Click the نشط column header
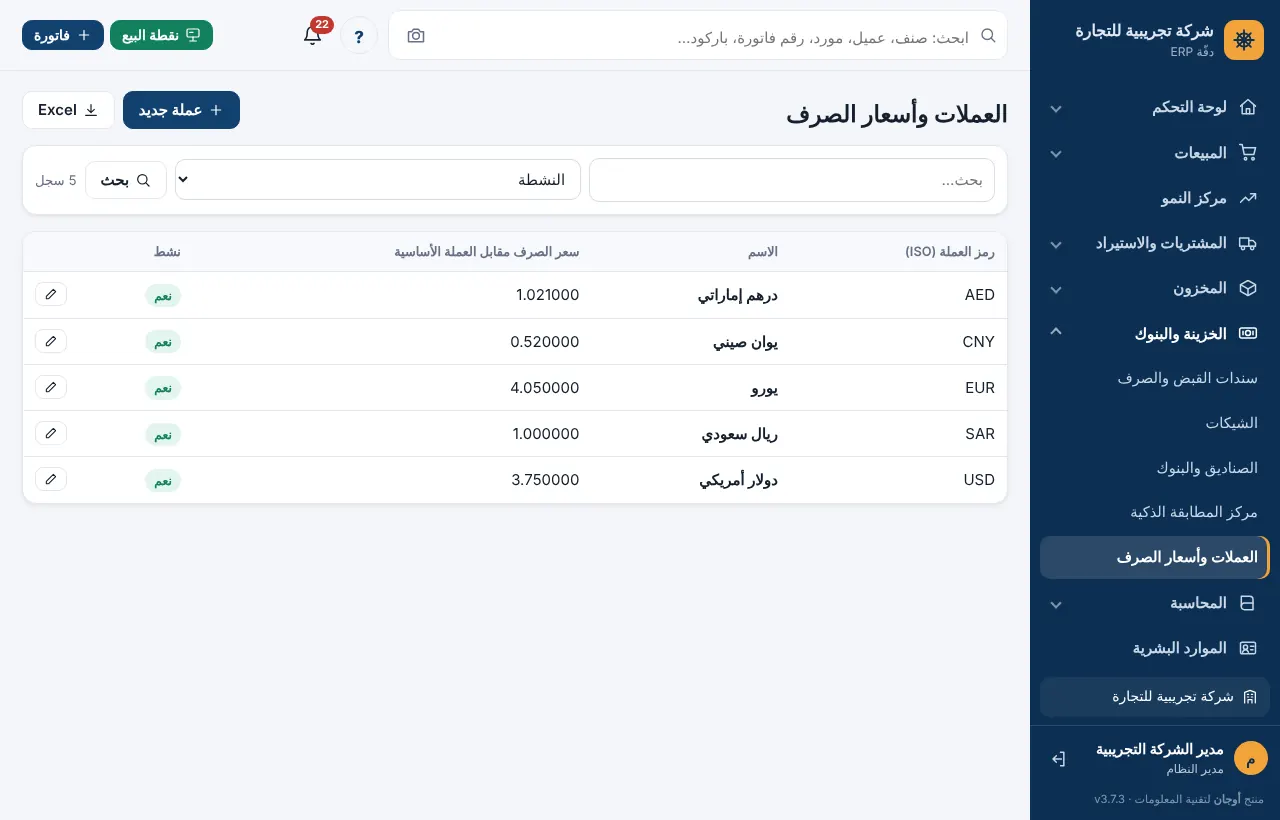This screenshot has width=1280, height=820. tap(167, 252)
